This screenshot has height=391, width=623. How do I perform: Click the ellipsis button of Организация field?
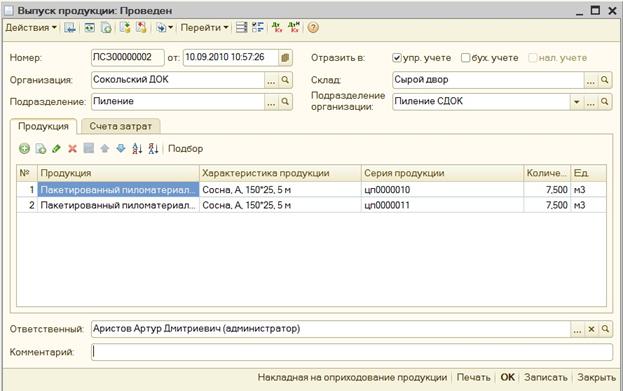(x=271, y=80)
